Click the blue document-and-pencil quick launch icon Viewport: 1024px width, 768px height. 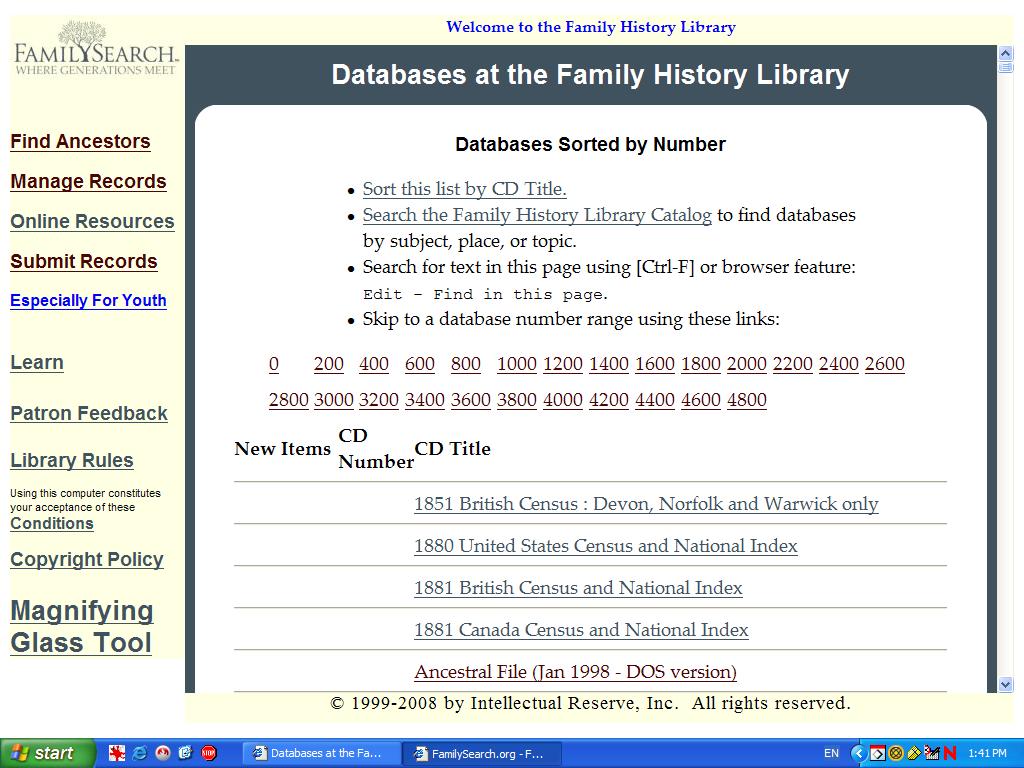185,753
